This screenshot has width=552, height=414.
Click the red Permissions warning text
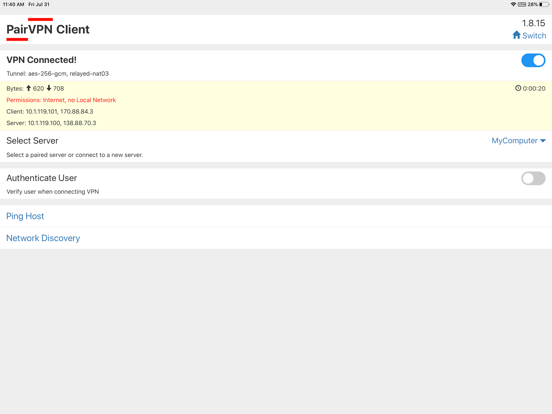[61, 100]
